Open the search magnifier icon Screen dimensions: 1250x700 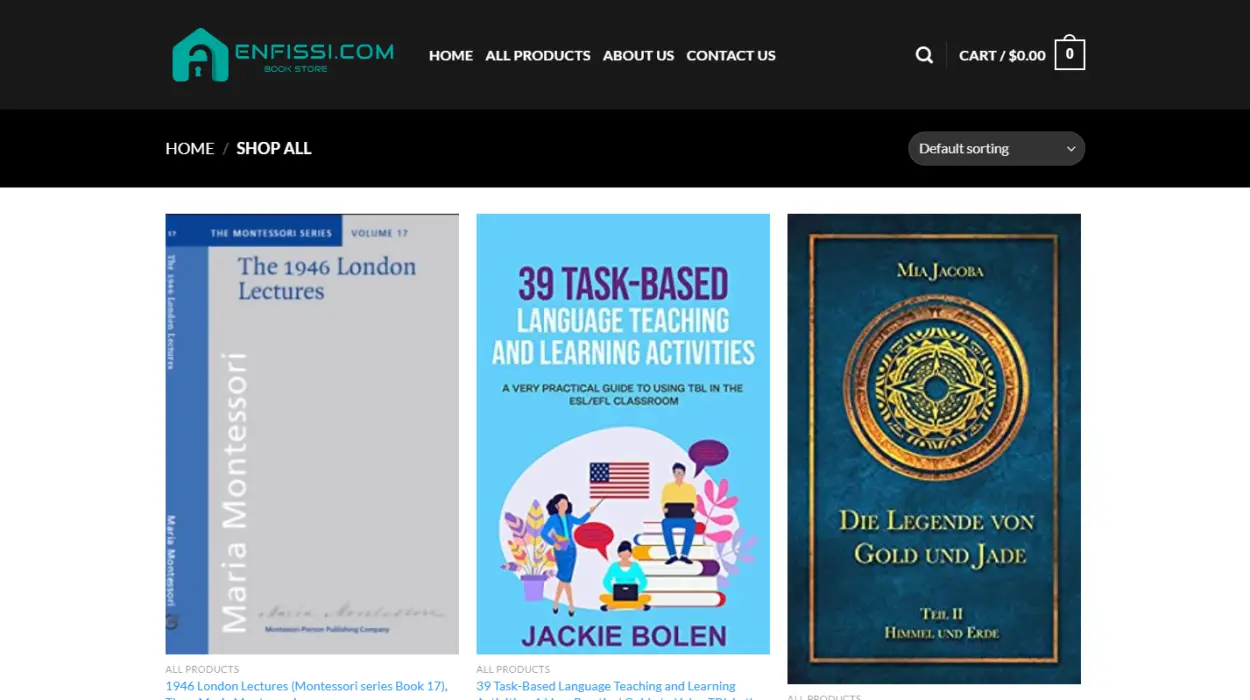924,55
